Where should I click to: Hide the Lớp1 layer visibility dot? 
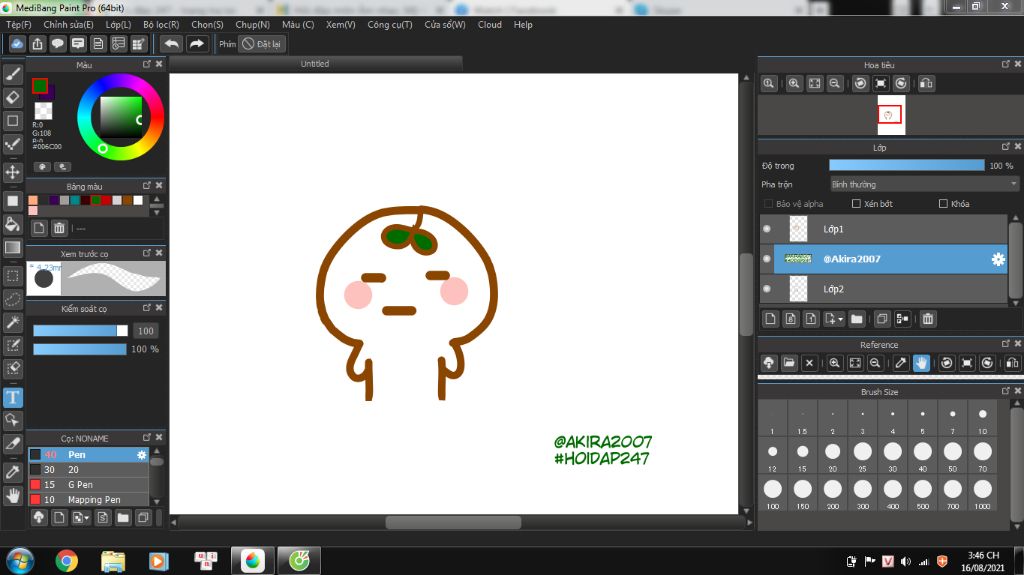[767, 229]
